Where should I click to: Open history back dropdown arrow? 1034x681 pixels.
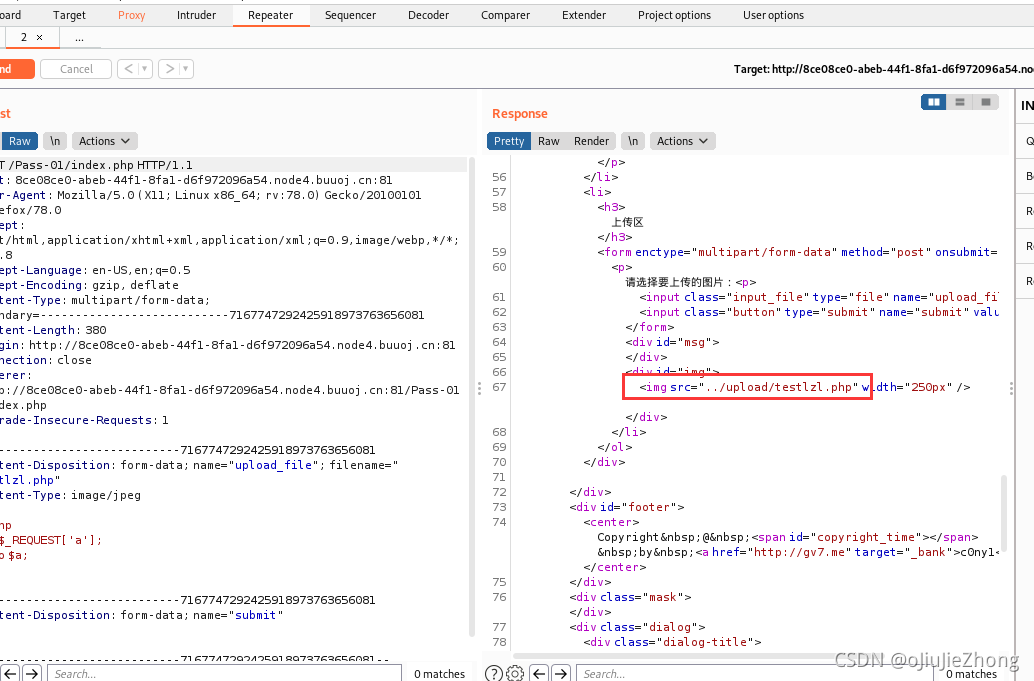(x=145, y=69)
